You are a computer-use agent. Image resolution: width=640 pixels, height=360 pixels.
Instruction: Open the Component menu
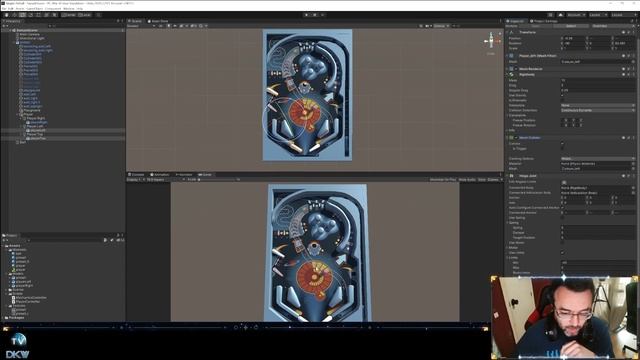pyautogui.click(x=53, y=9)
